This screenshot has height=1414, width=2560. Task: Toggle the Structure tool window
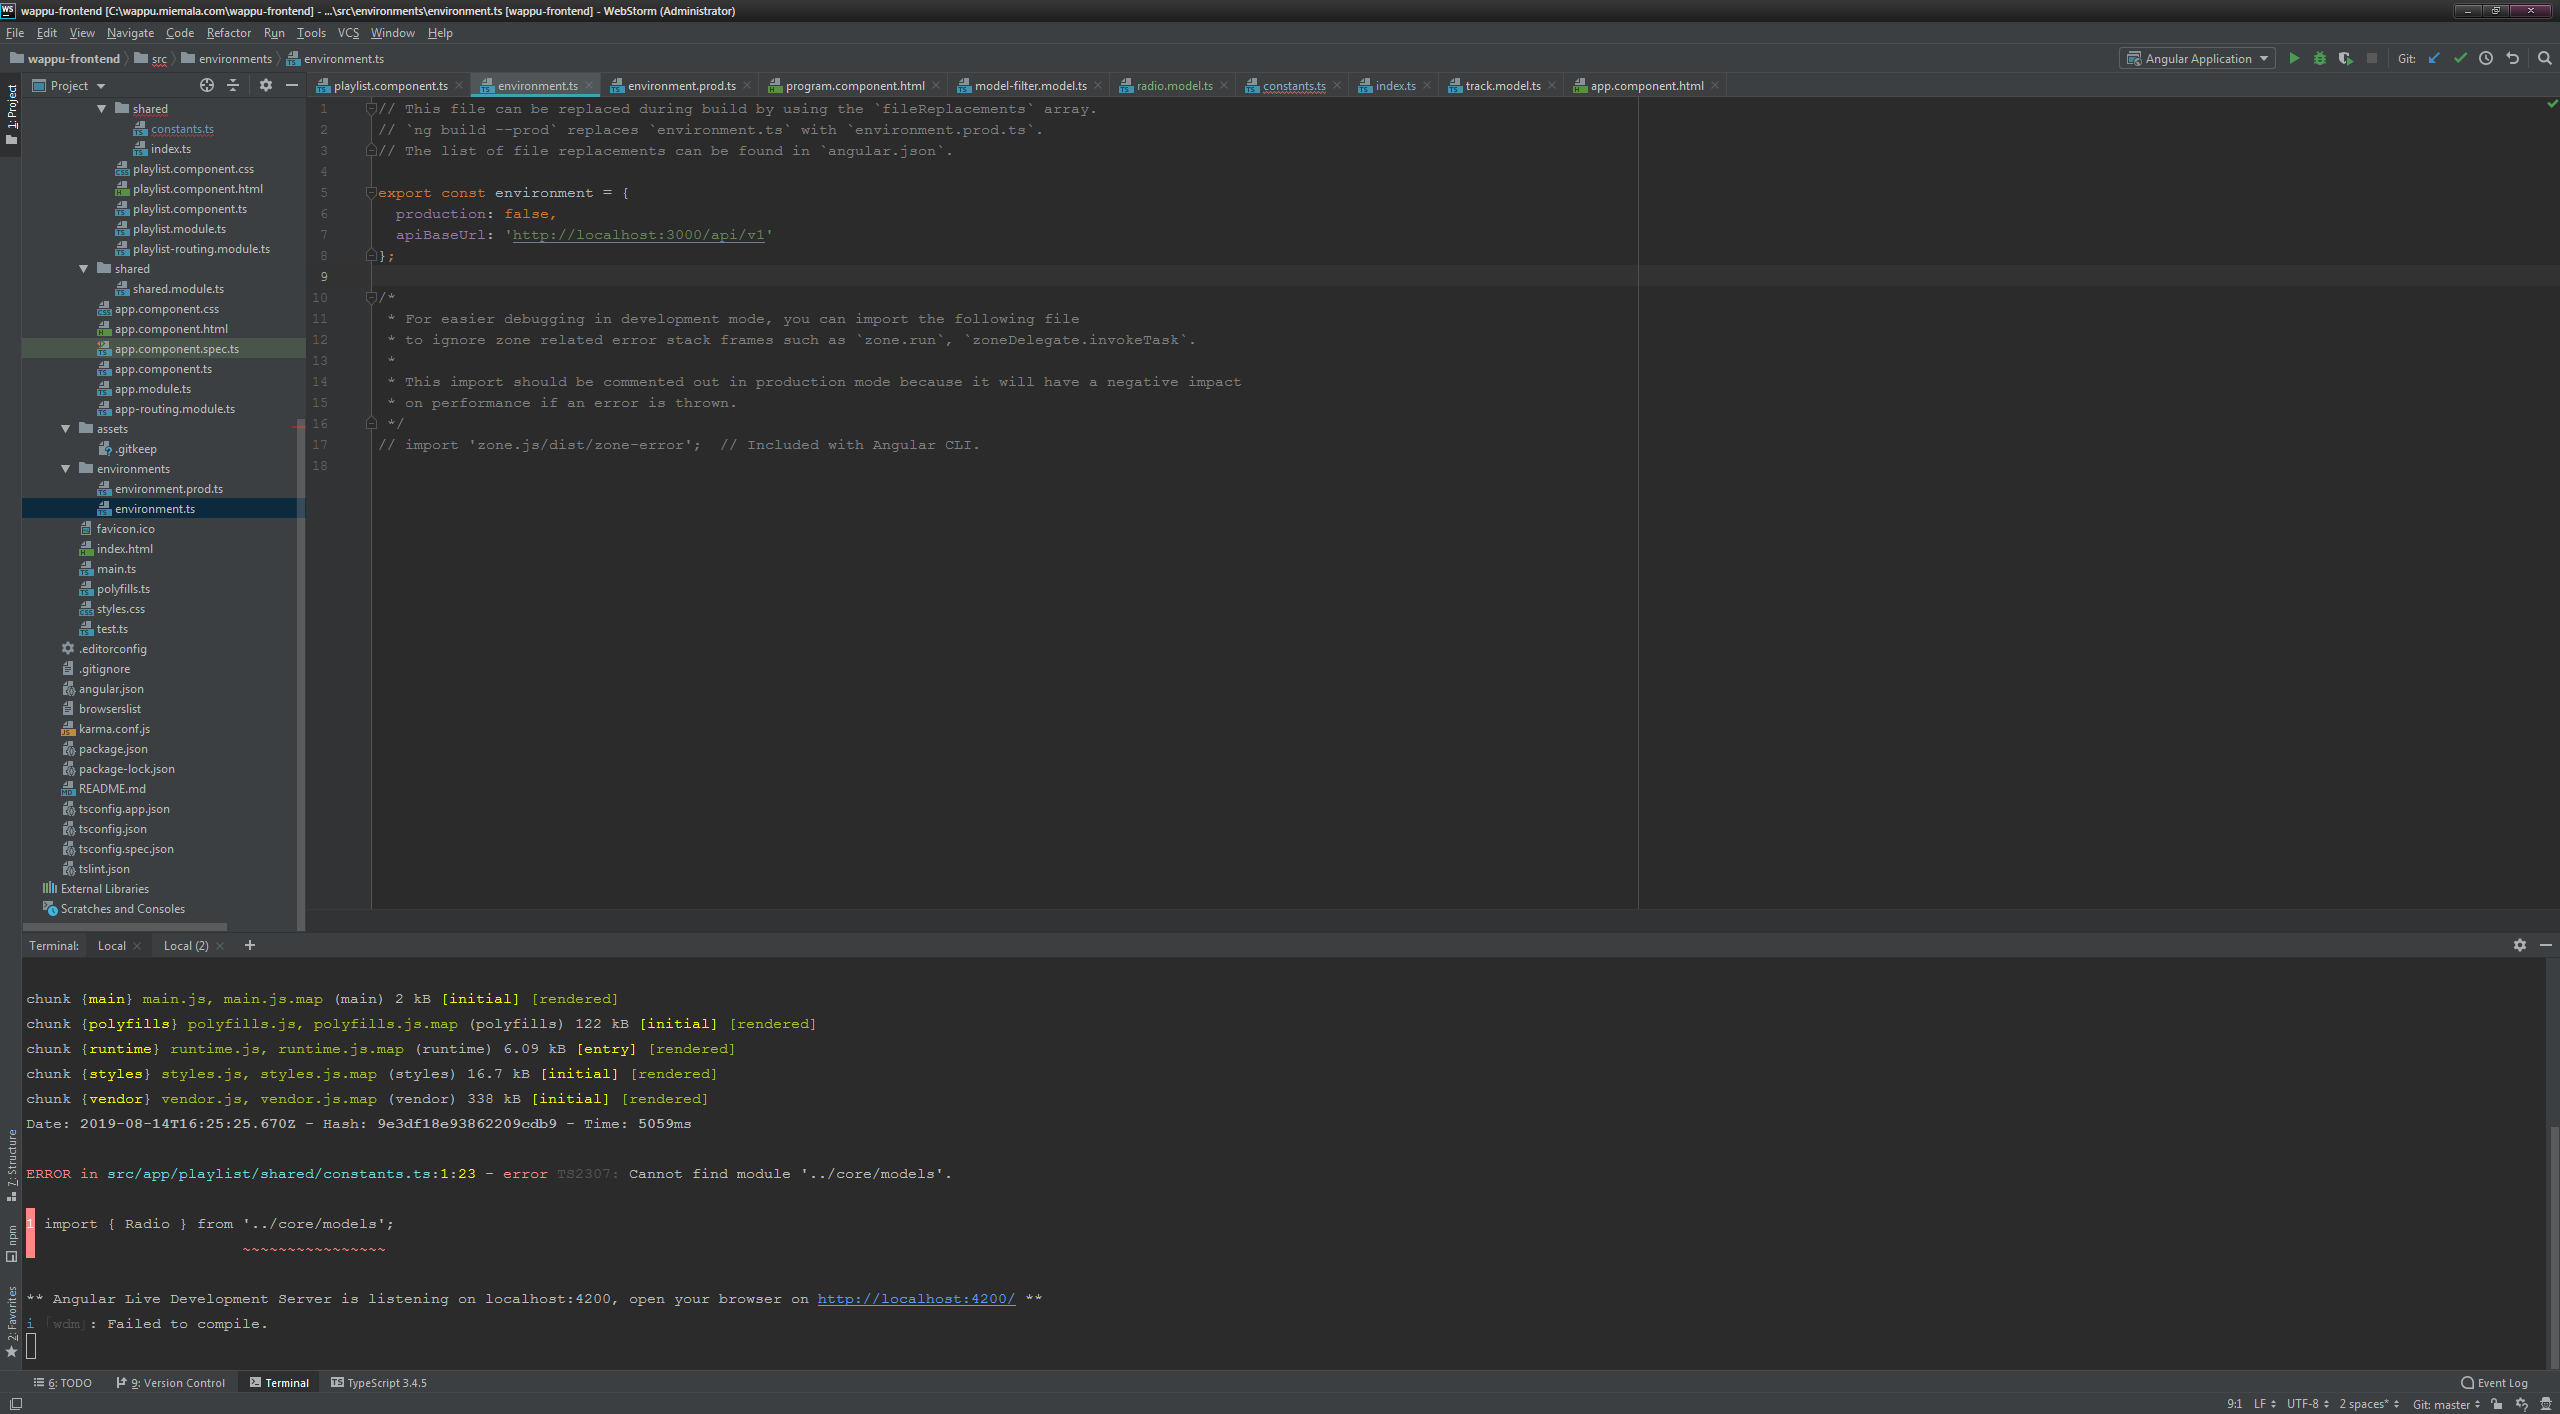coord(11,1165)
